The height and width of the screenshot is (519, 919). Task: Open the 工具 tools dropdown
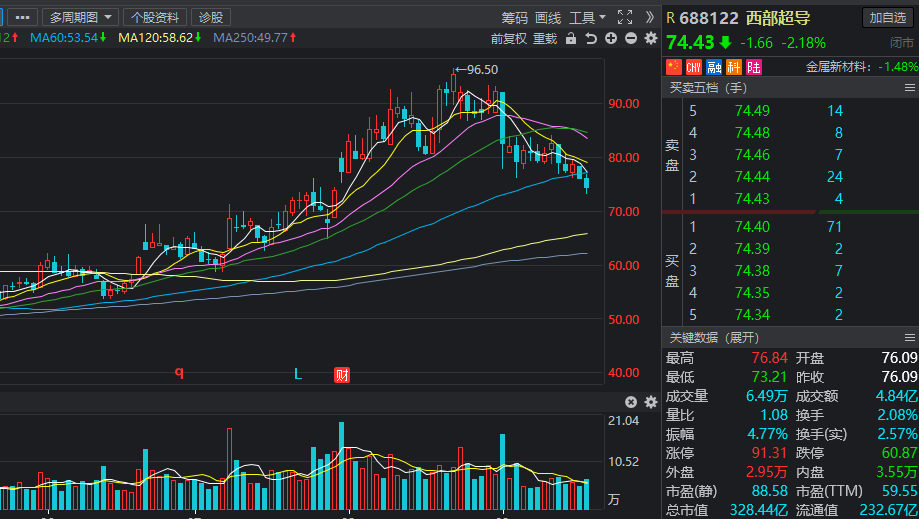[587, 17]
